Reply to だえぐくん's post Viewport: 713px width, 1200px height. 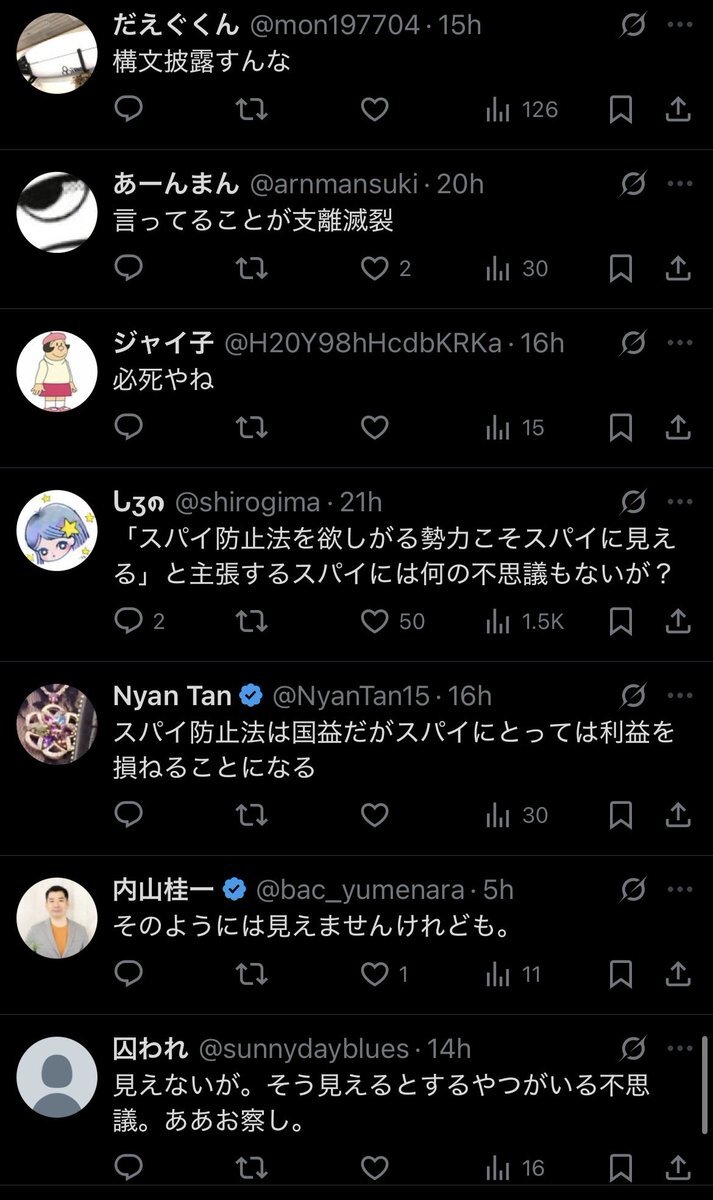[130, 109]
